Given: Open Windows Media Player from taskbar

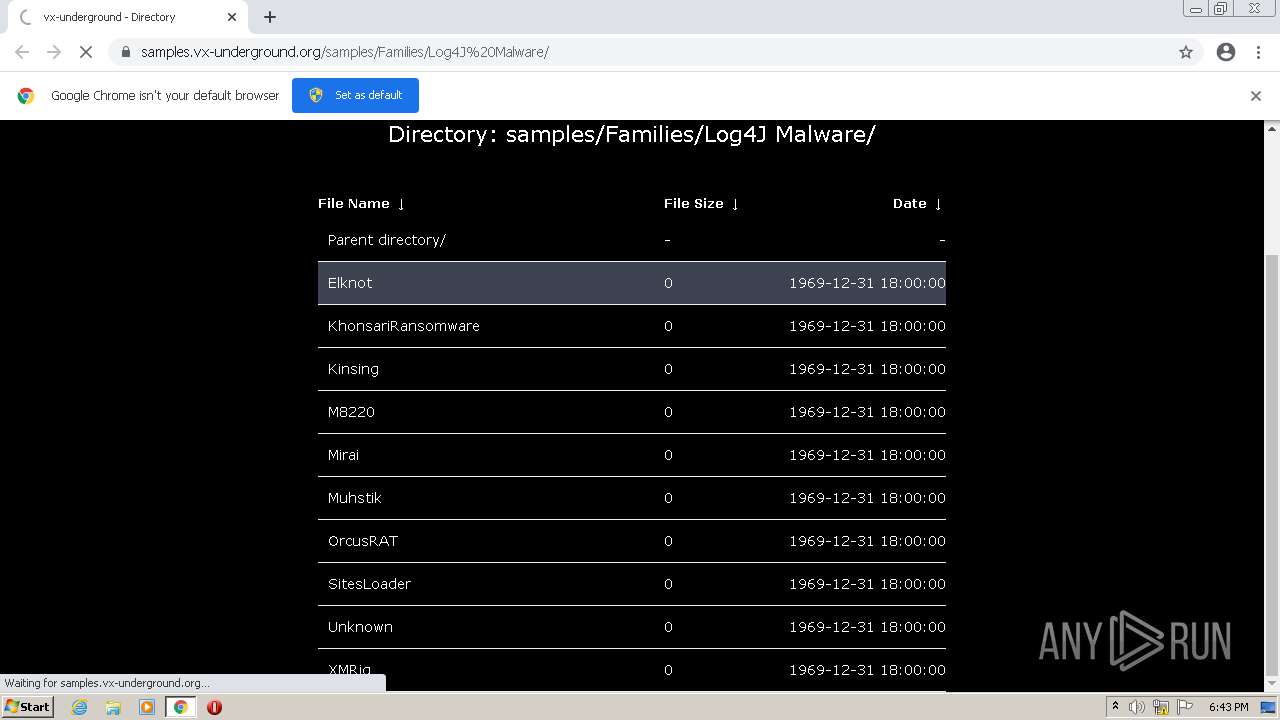Looking at the screenshot, I should (x=147, y=707).
